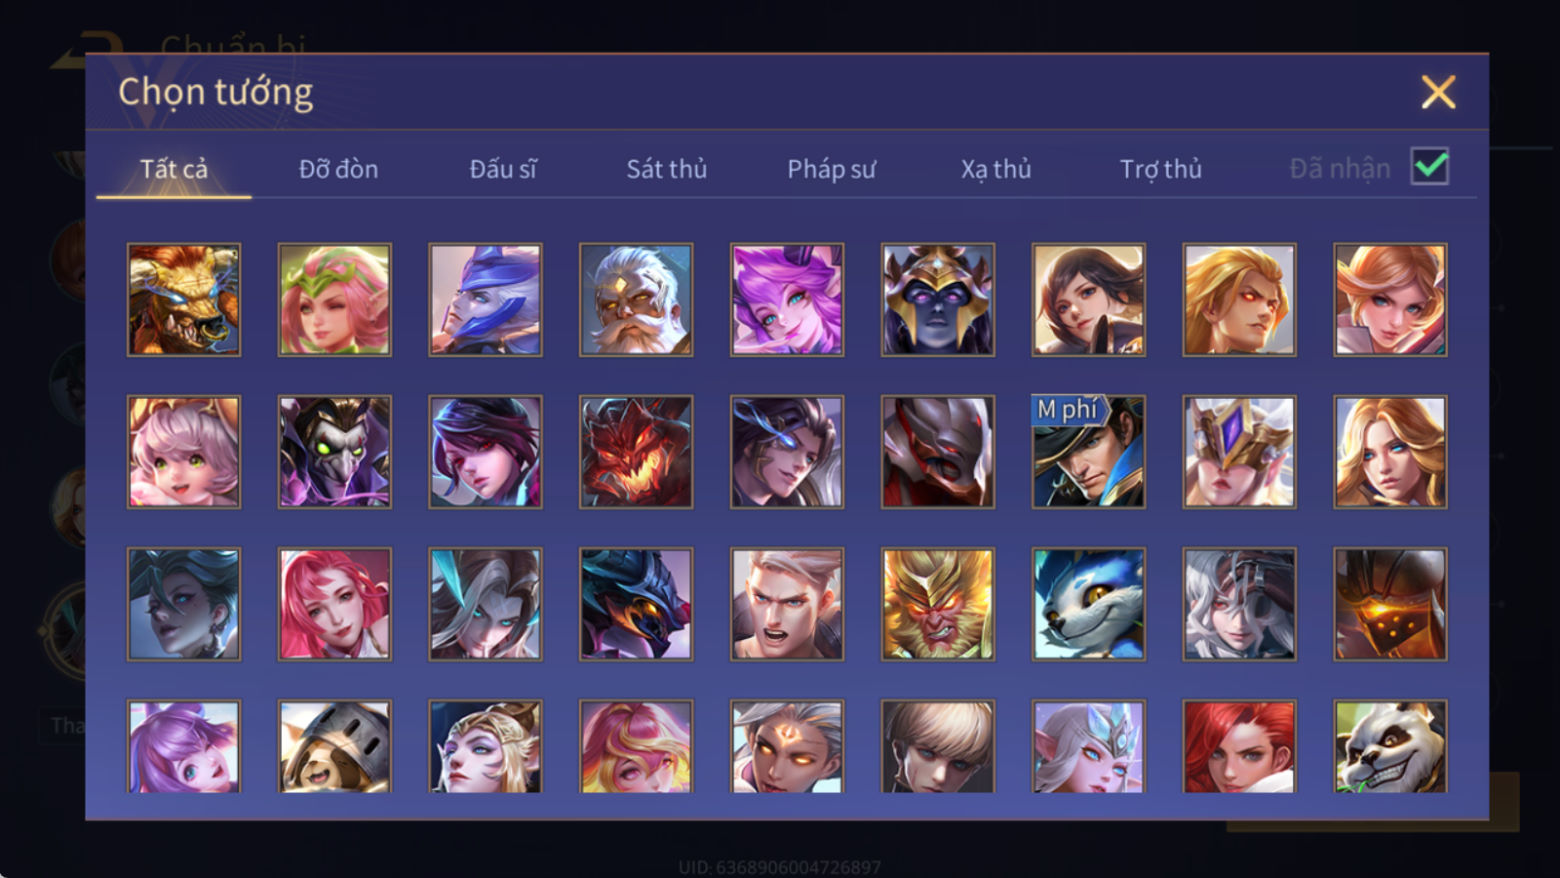Pick the red lava demon hero
This screenshot has height=878, width=1560.
point(636,452)
